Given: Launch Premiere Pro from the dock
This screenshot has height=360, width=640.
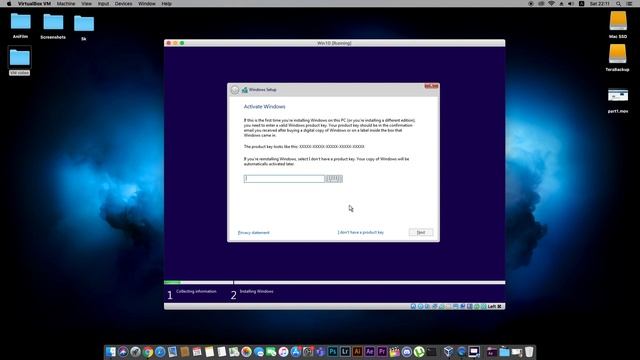Looking at the screenshot, I should [x=382, y=352].
